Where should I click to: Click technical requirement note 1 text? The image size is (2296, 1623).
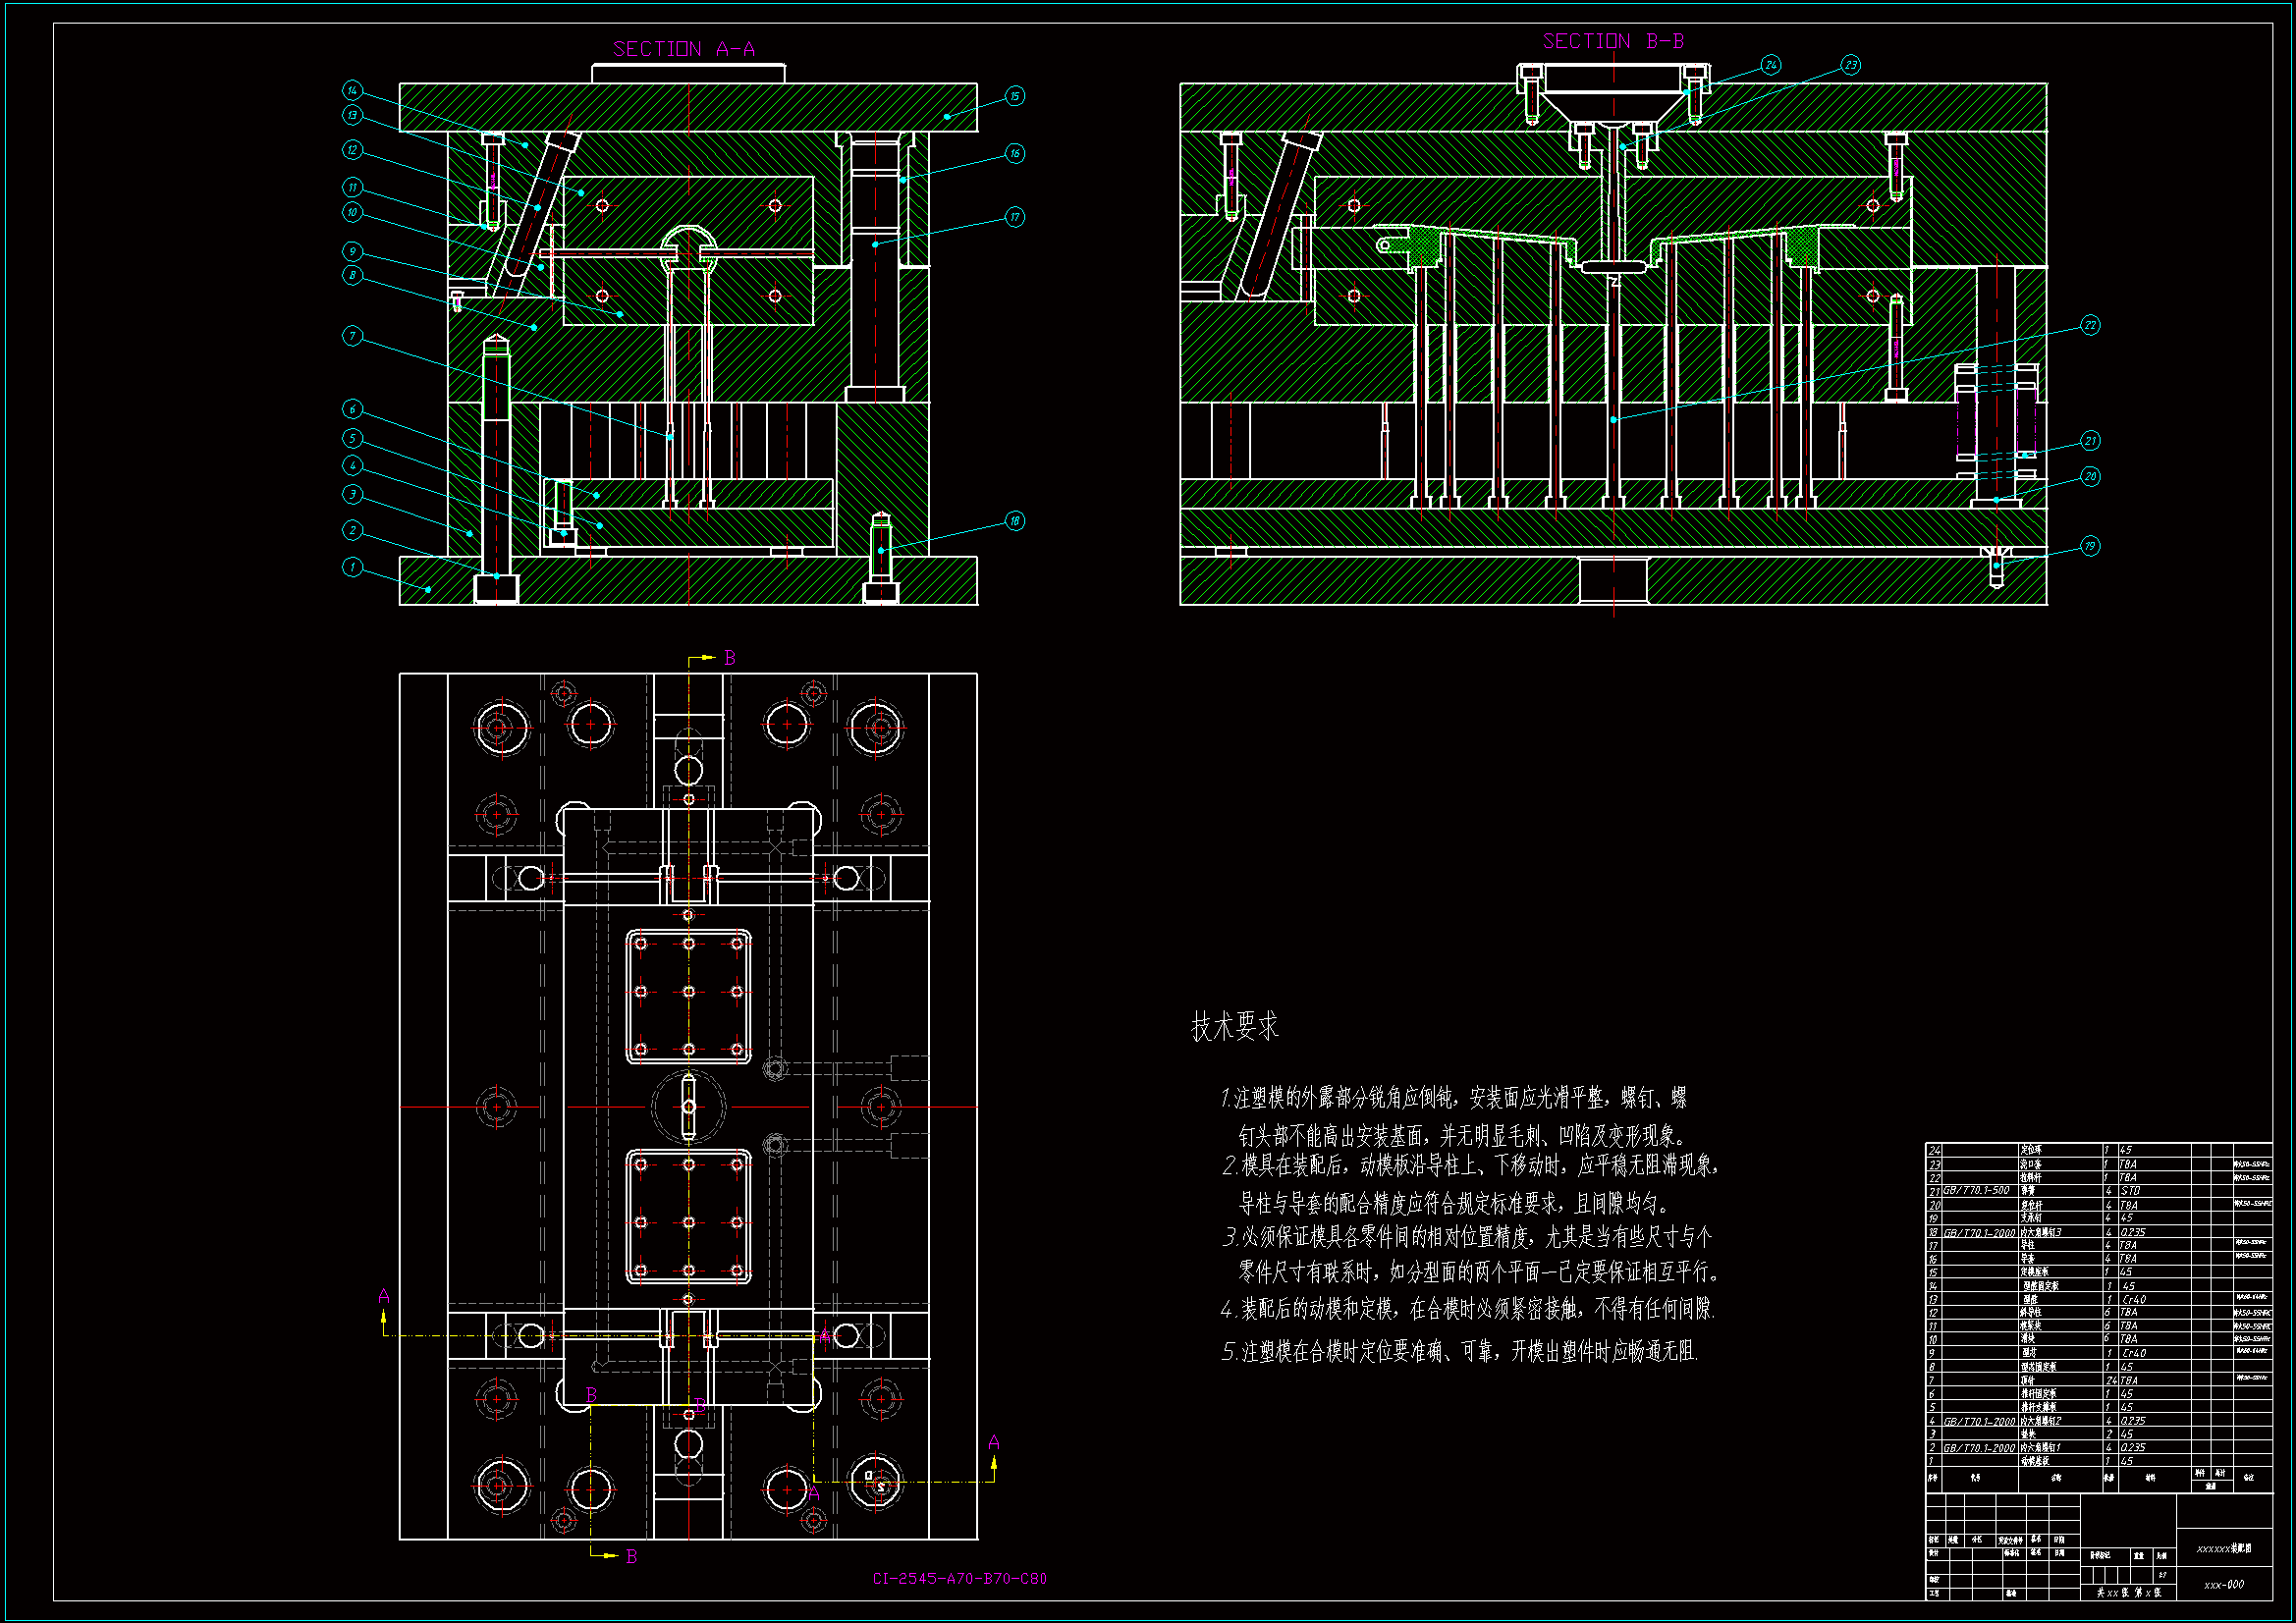[x=1453, y=1099]
